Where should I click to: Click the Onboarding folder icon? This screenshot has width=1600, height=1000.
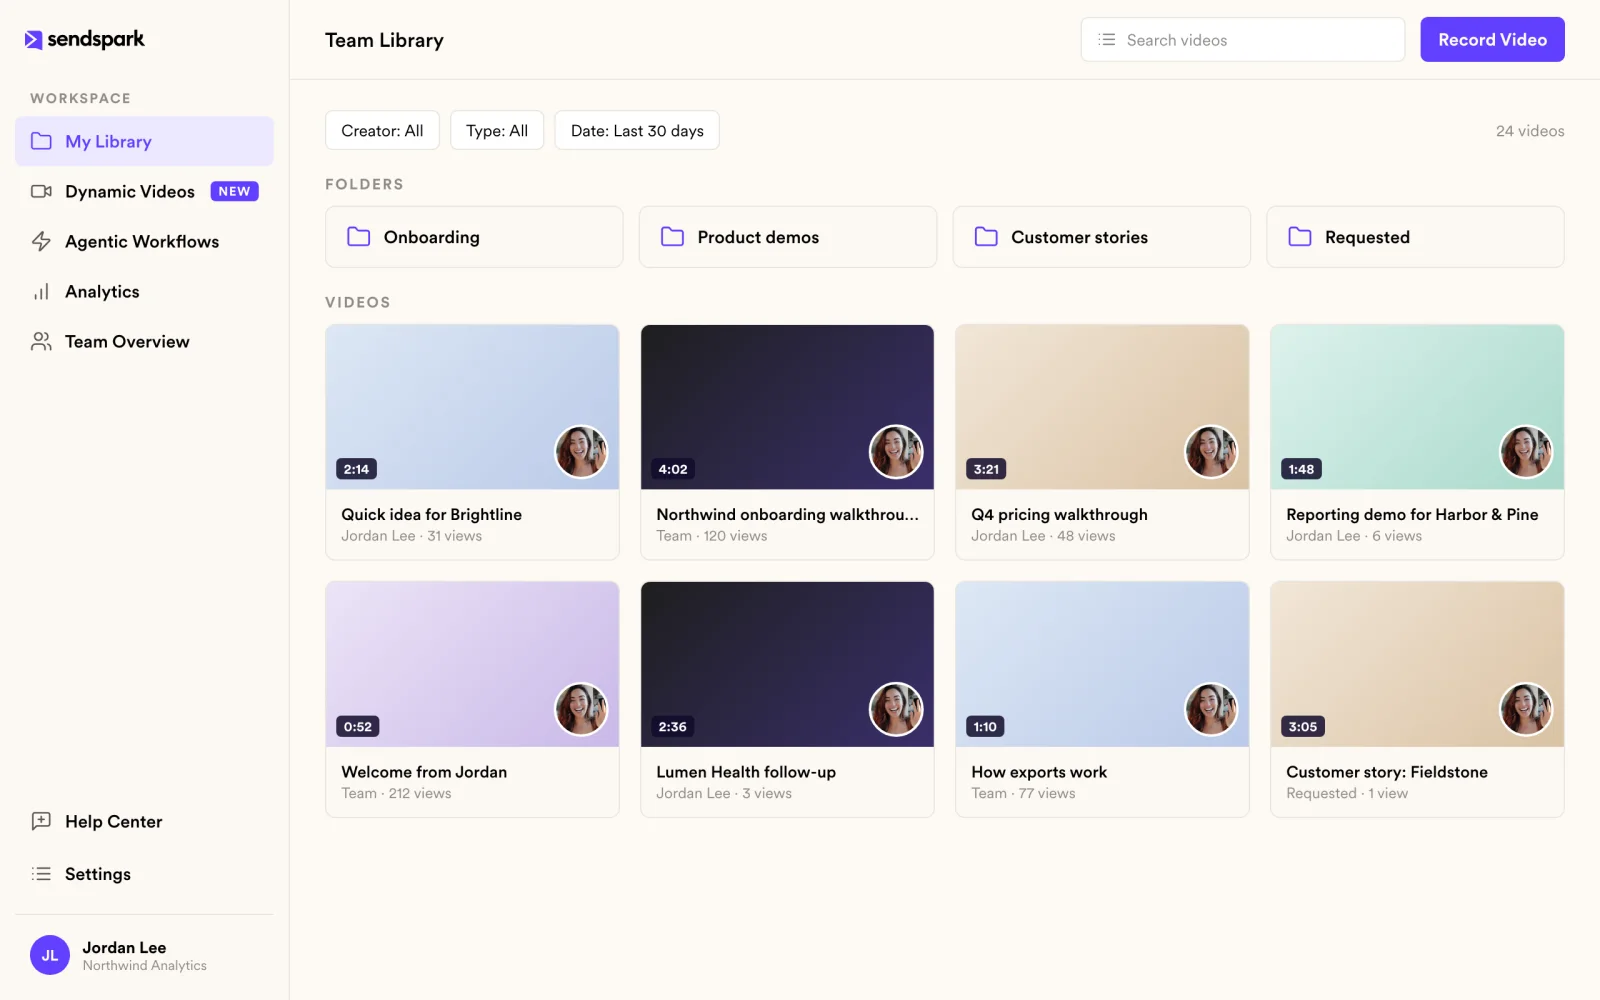tap(358, 237)
